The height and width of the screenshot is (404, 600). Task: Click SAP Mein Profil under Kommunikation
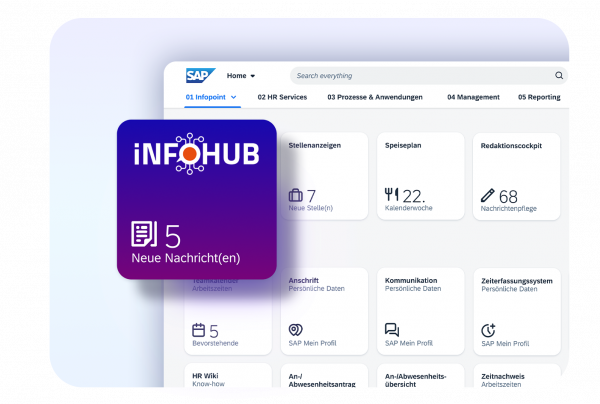409,343
